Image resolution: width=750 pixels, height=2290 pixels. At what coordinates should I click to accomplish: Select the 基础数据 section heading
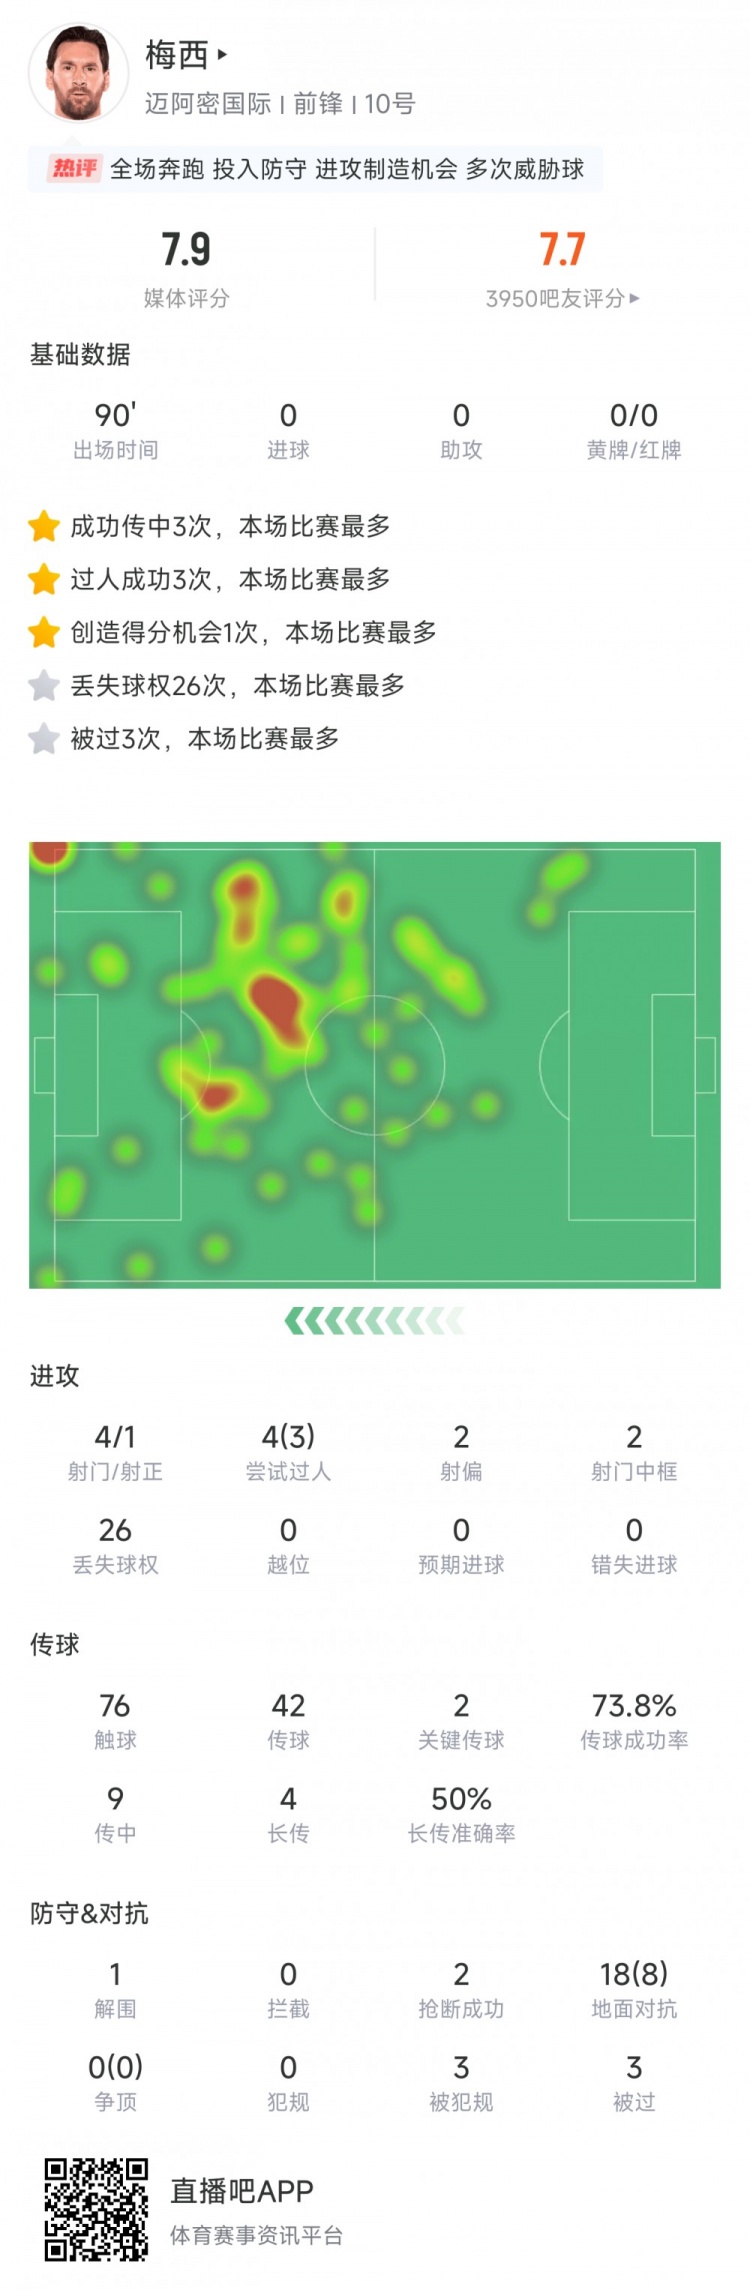tap(80, 355)
